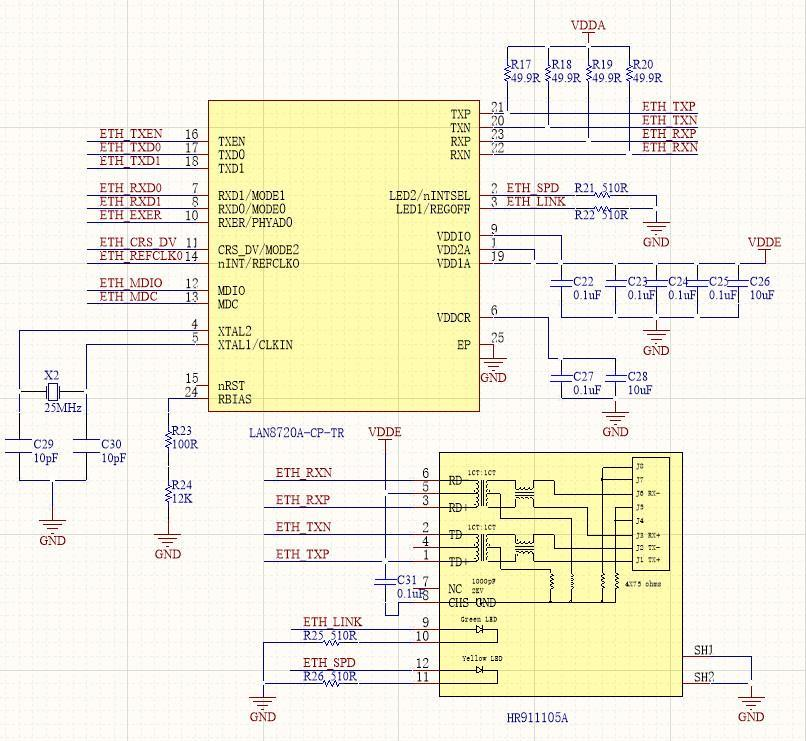806x741 pixels.
Task: Click ETH_RXN net label at LAN8720A pin 22
Action: (670, 147)
